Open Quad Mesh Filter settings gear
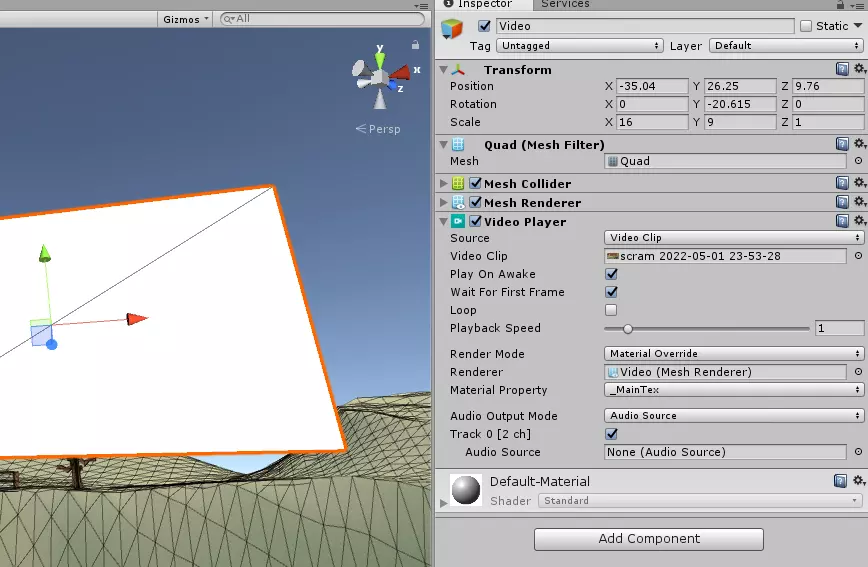 pyautogui.click(x=859, y=144)
